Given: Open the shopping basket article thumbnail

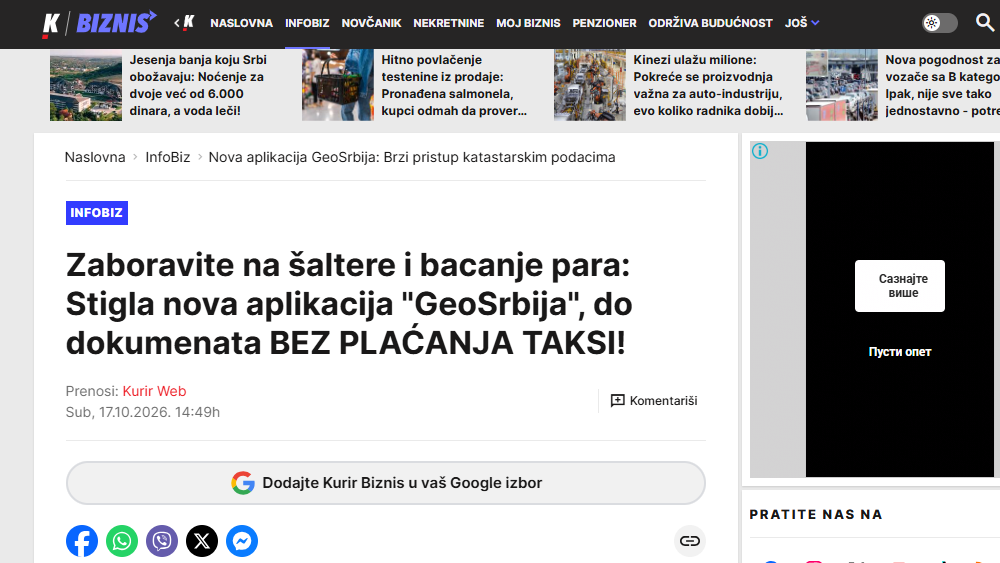Looking at the screenshot, I should [x=337, y=85].
